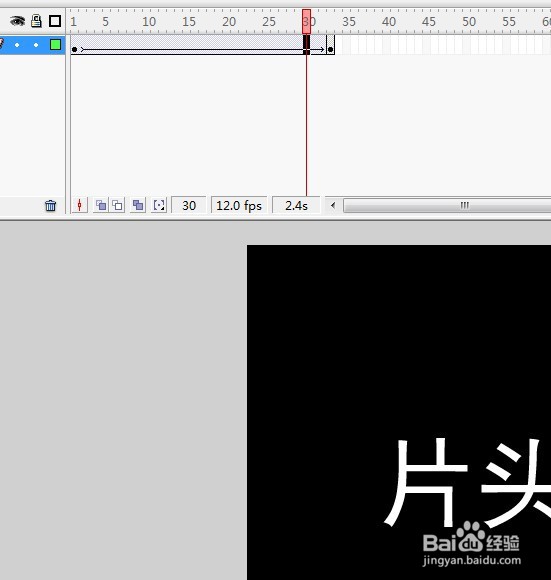Click the ruler at frame 40
Screen dimensions: 551x580
coord(389,22)
